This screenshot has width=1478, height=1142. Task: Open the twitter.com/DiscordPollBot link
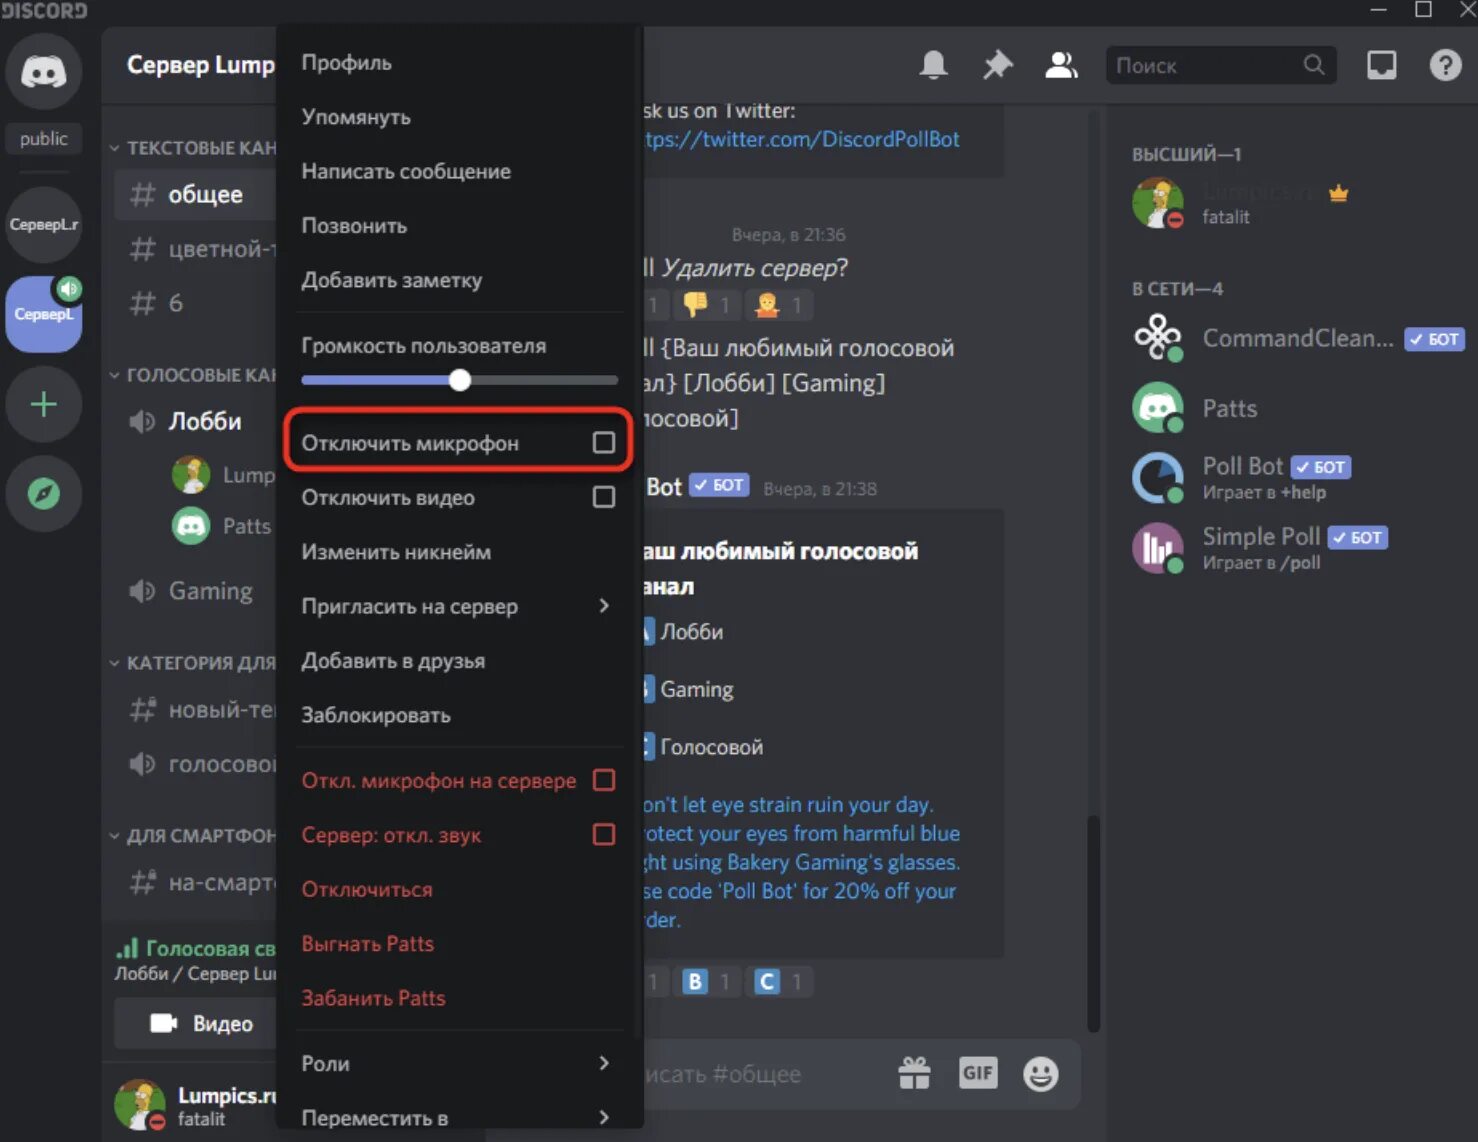click(x=801, y=139)
